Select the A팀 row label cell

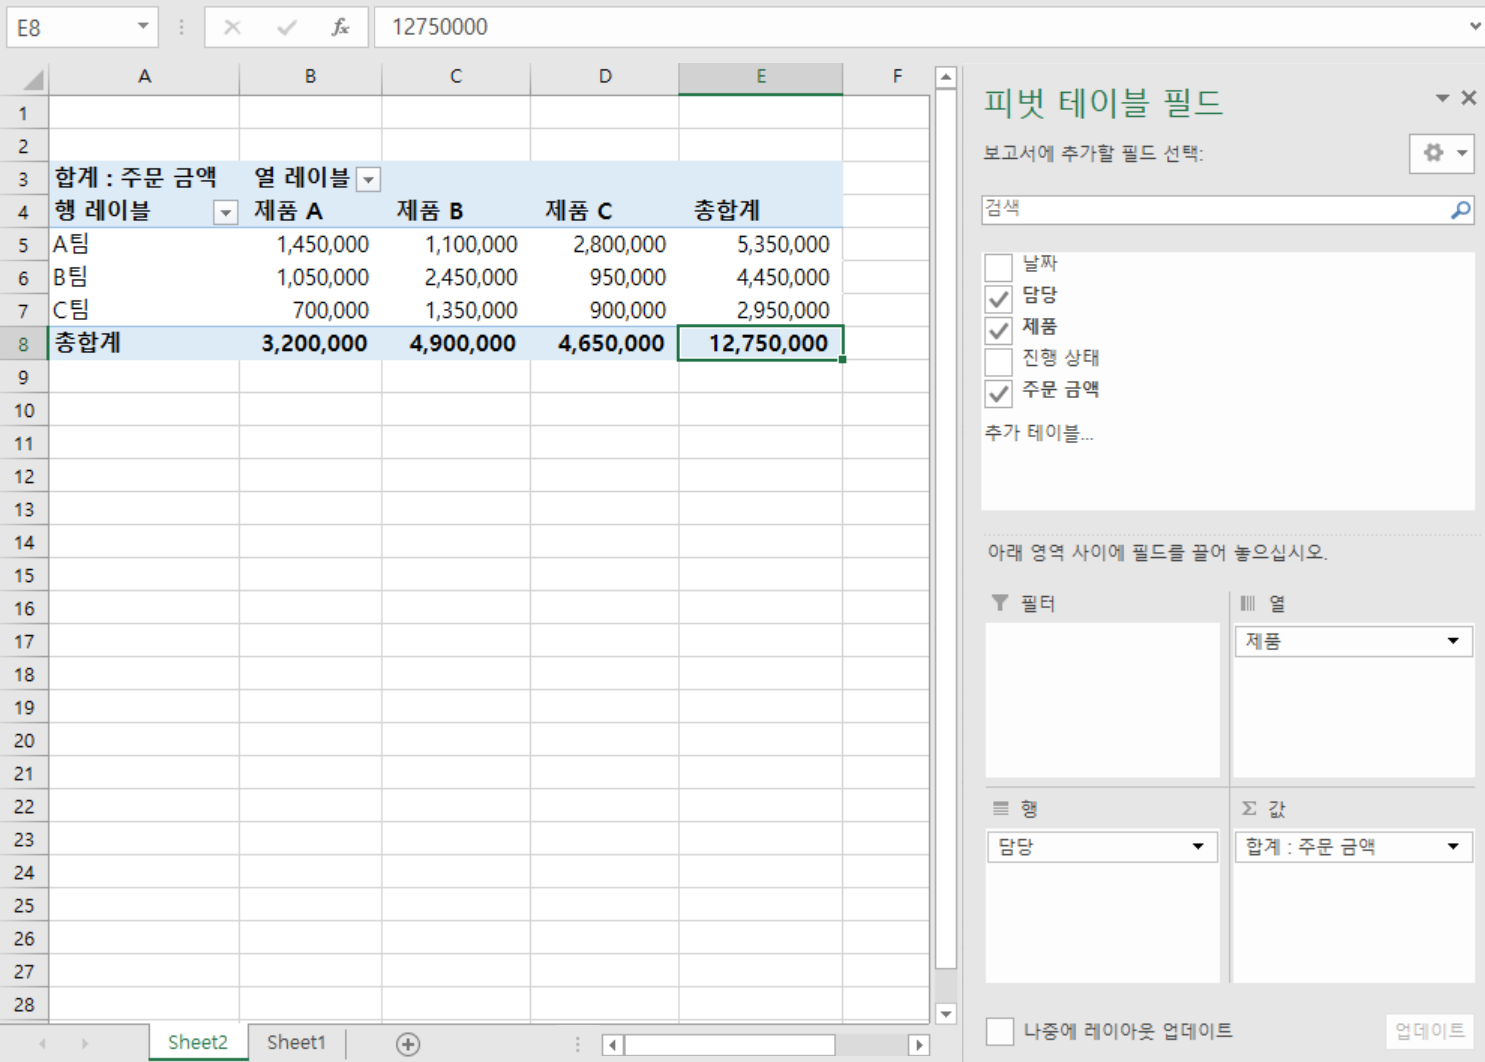pos(144,245)
